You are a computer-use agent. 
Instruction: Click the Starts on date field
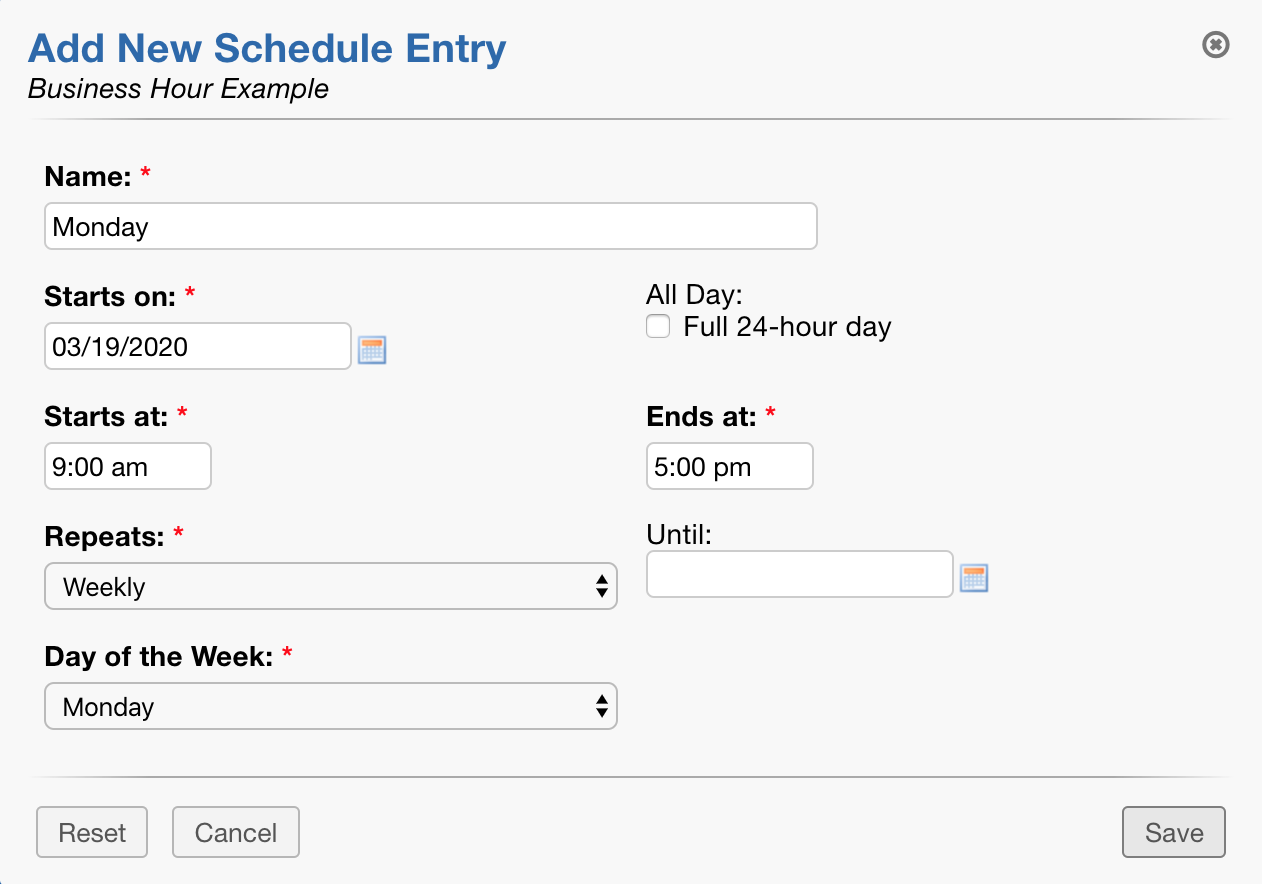click(197, 346)
